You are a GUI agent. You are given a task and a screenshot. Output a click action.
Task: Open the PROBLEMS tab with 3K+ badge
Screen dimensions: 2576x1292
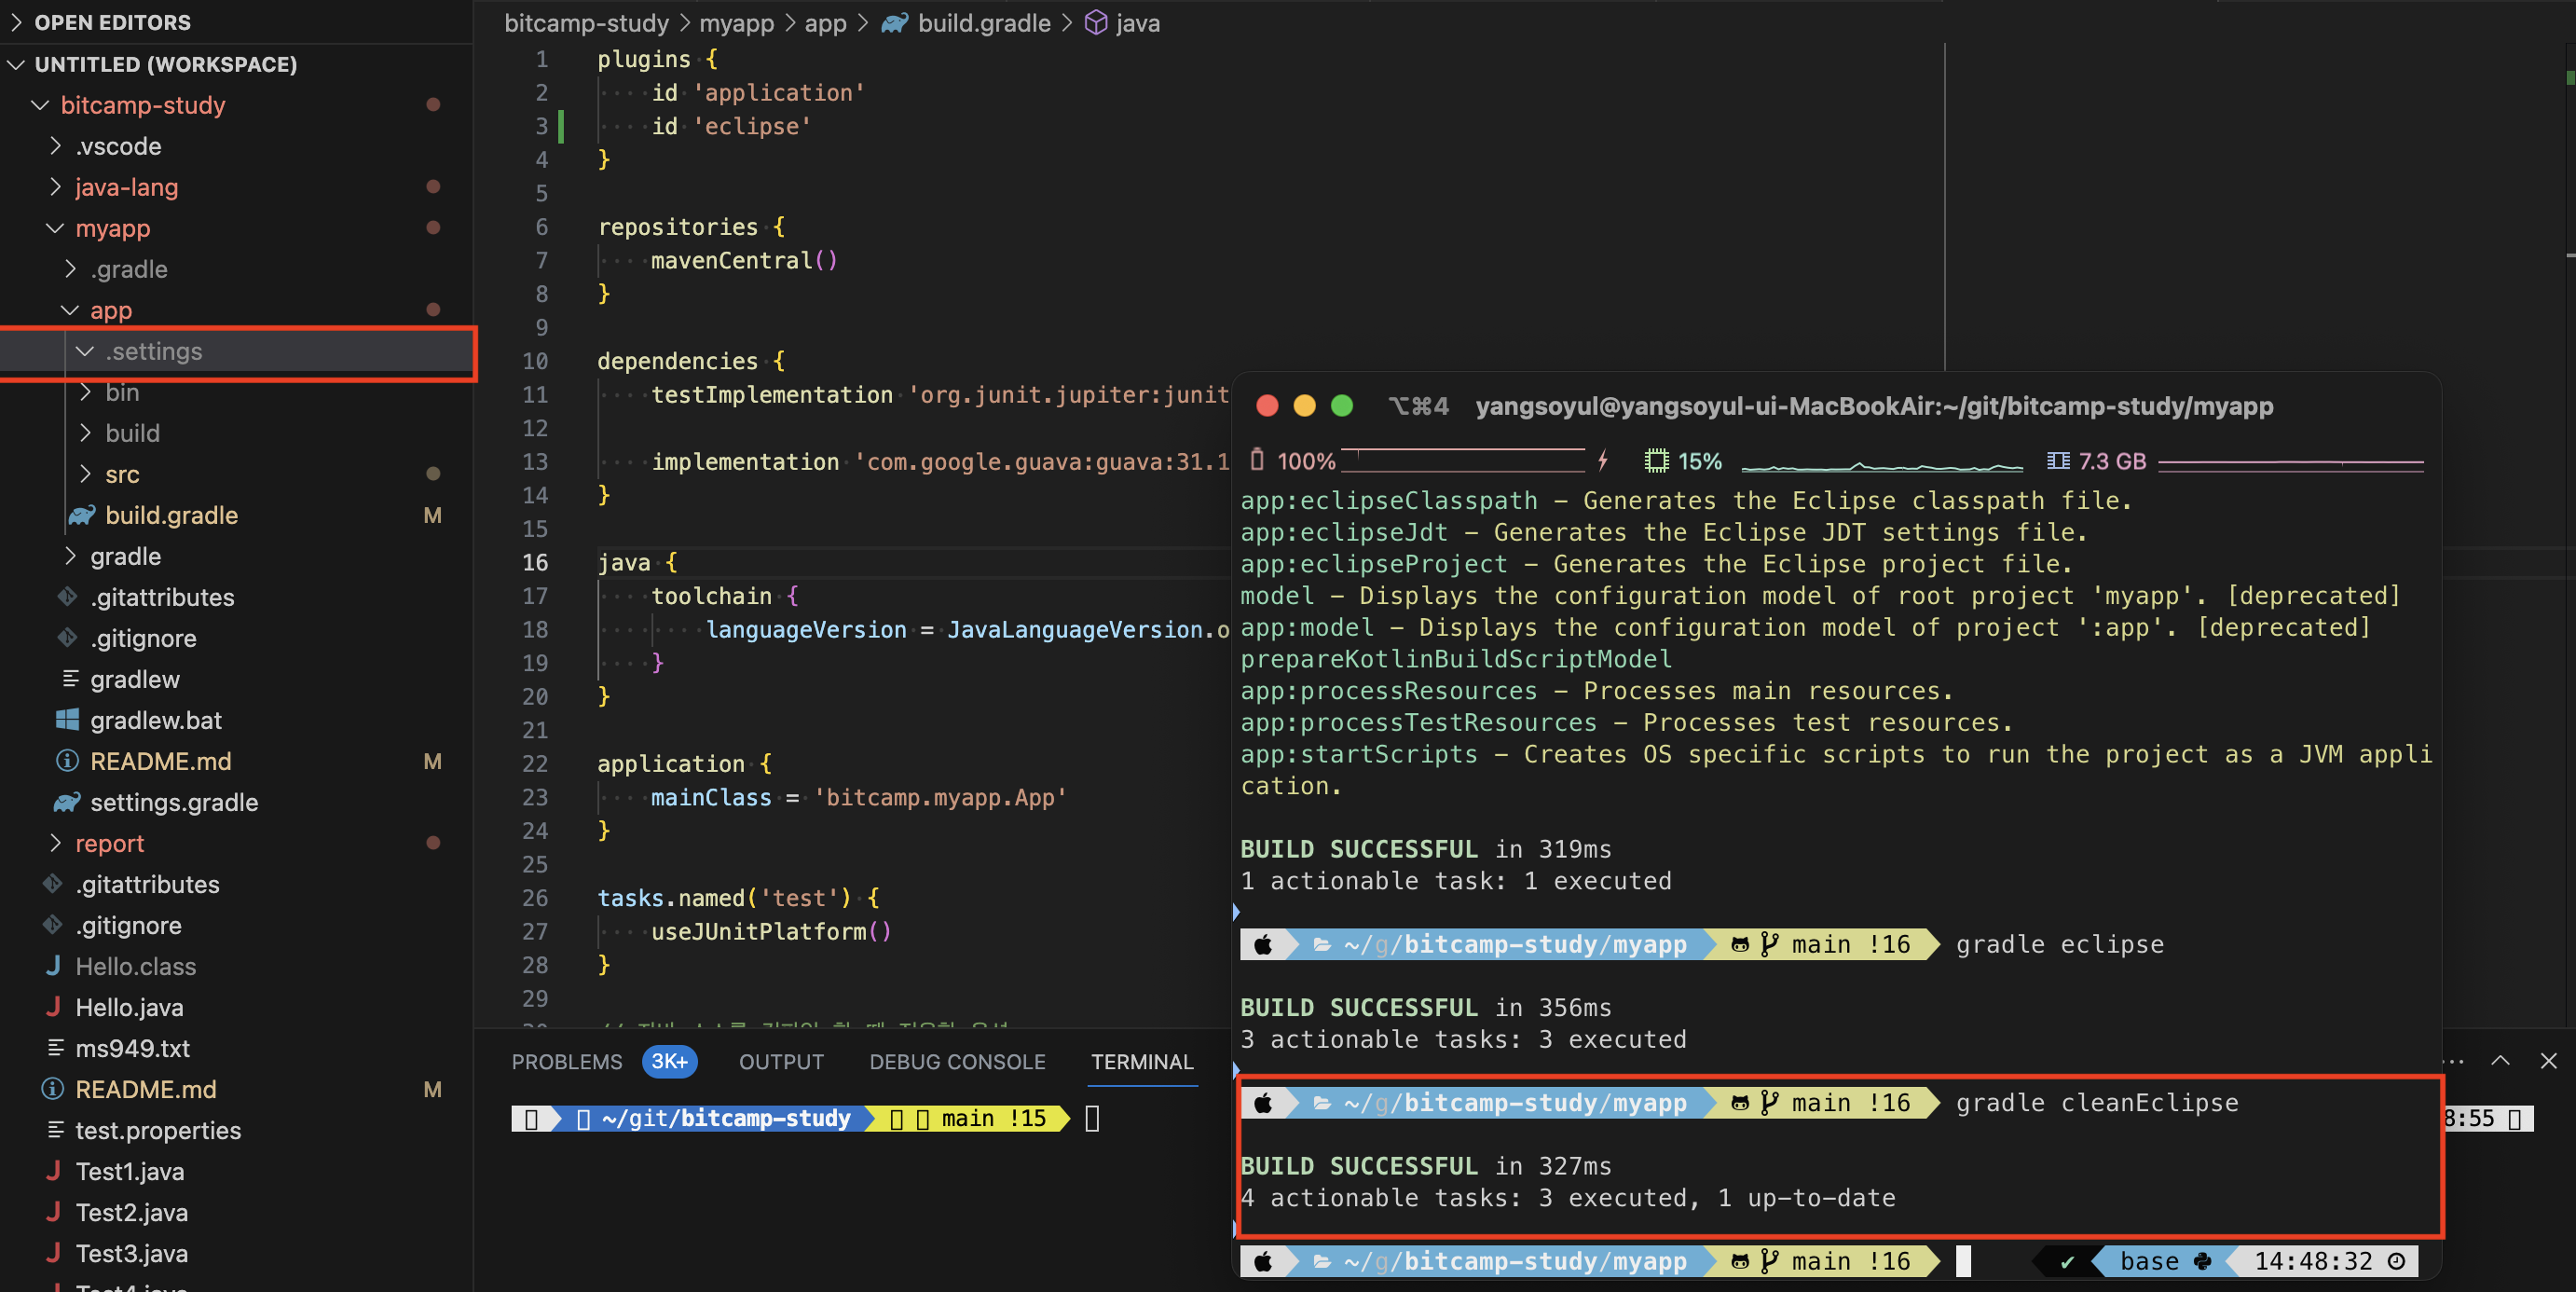(567, 1062)
